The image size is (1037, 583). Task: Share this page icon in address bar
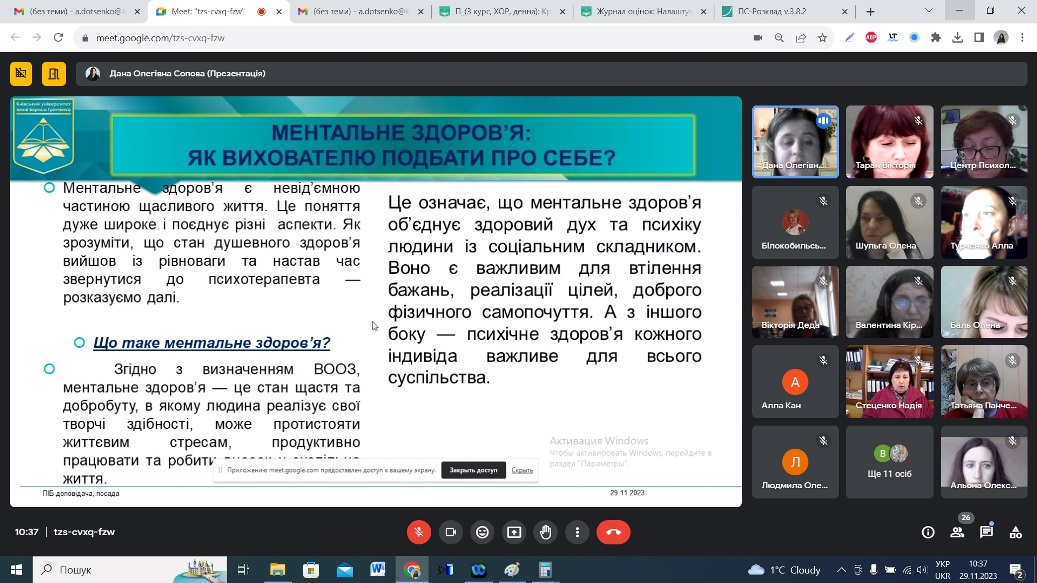click(801, 38)
